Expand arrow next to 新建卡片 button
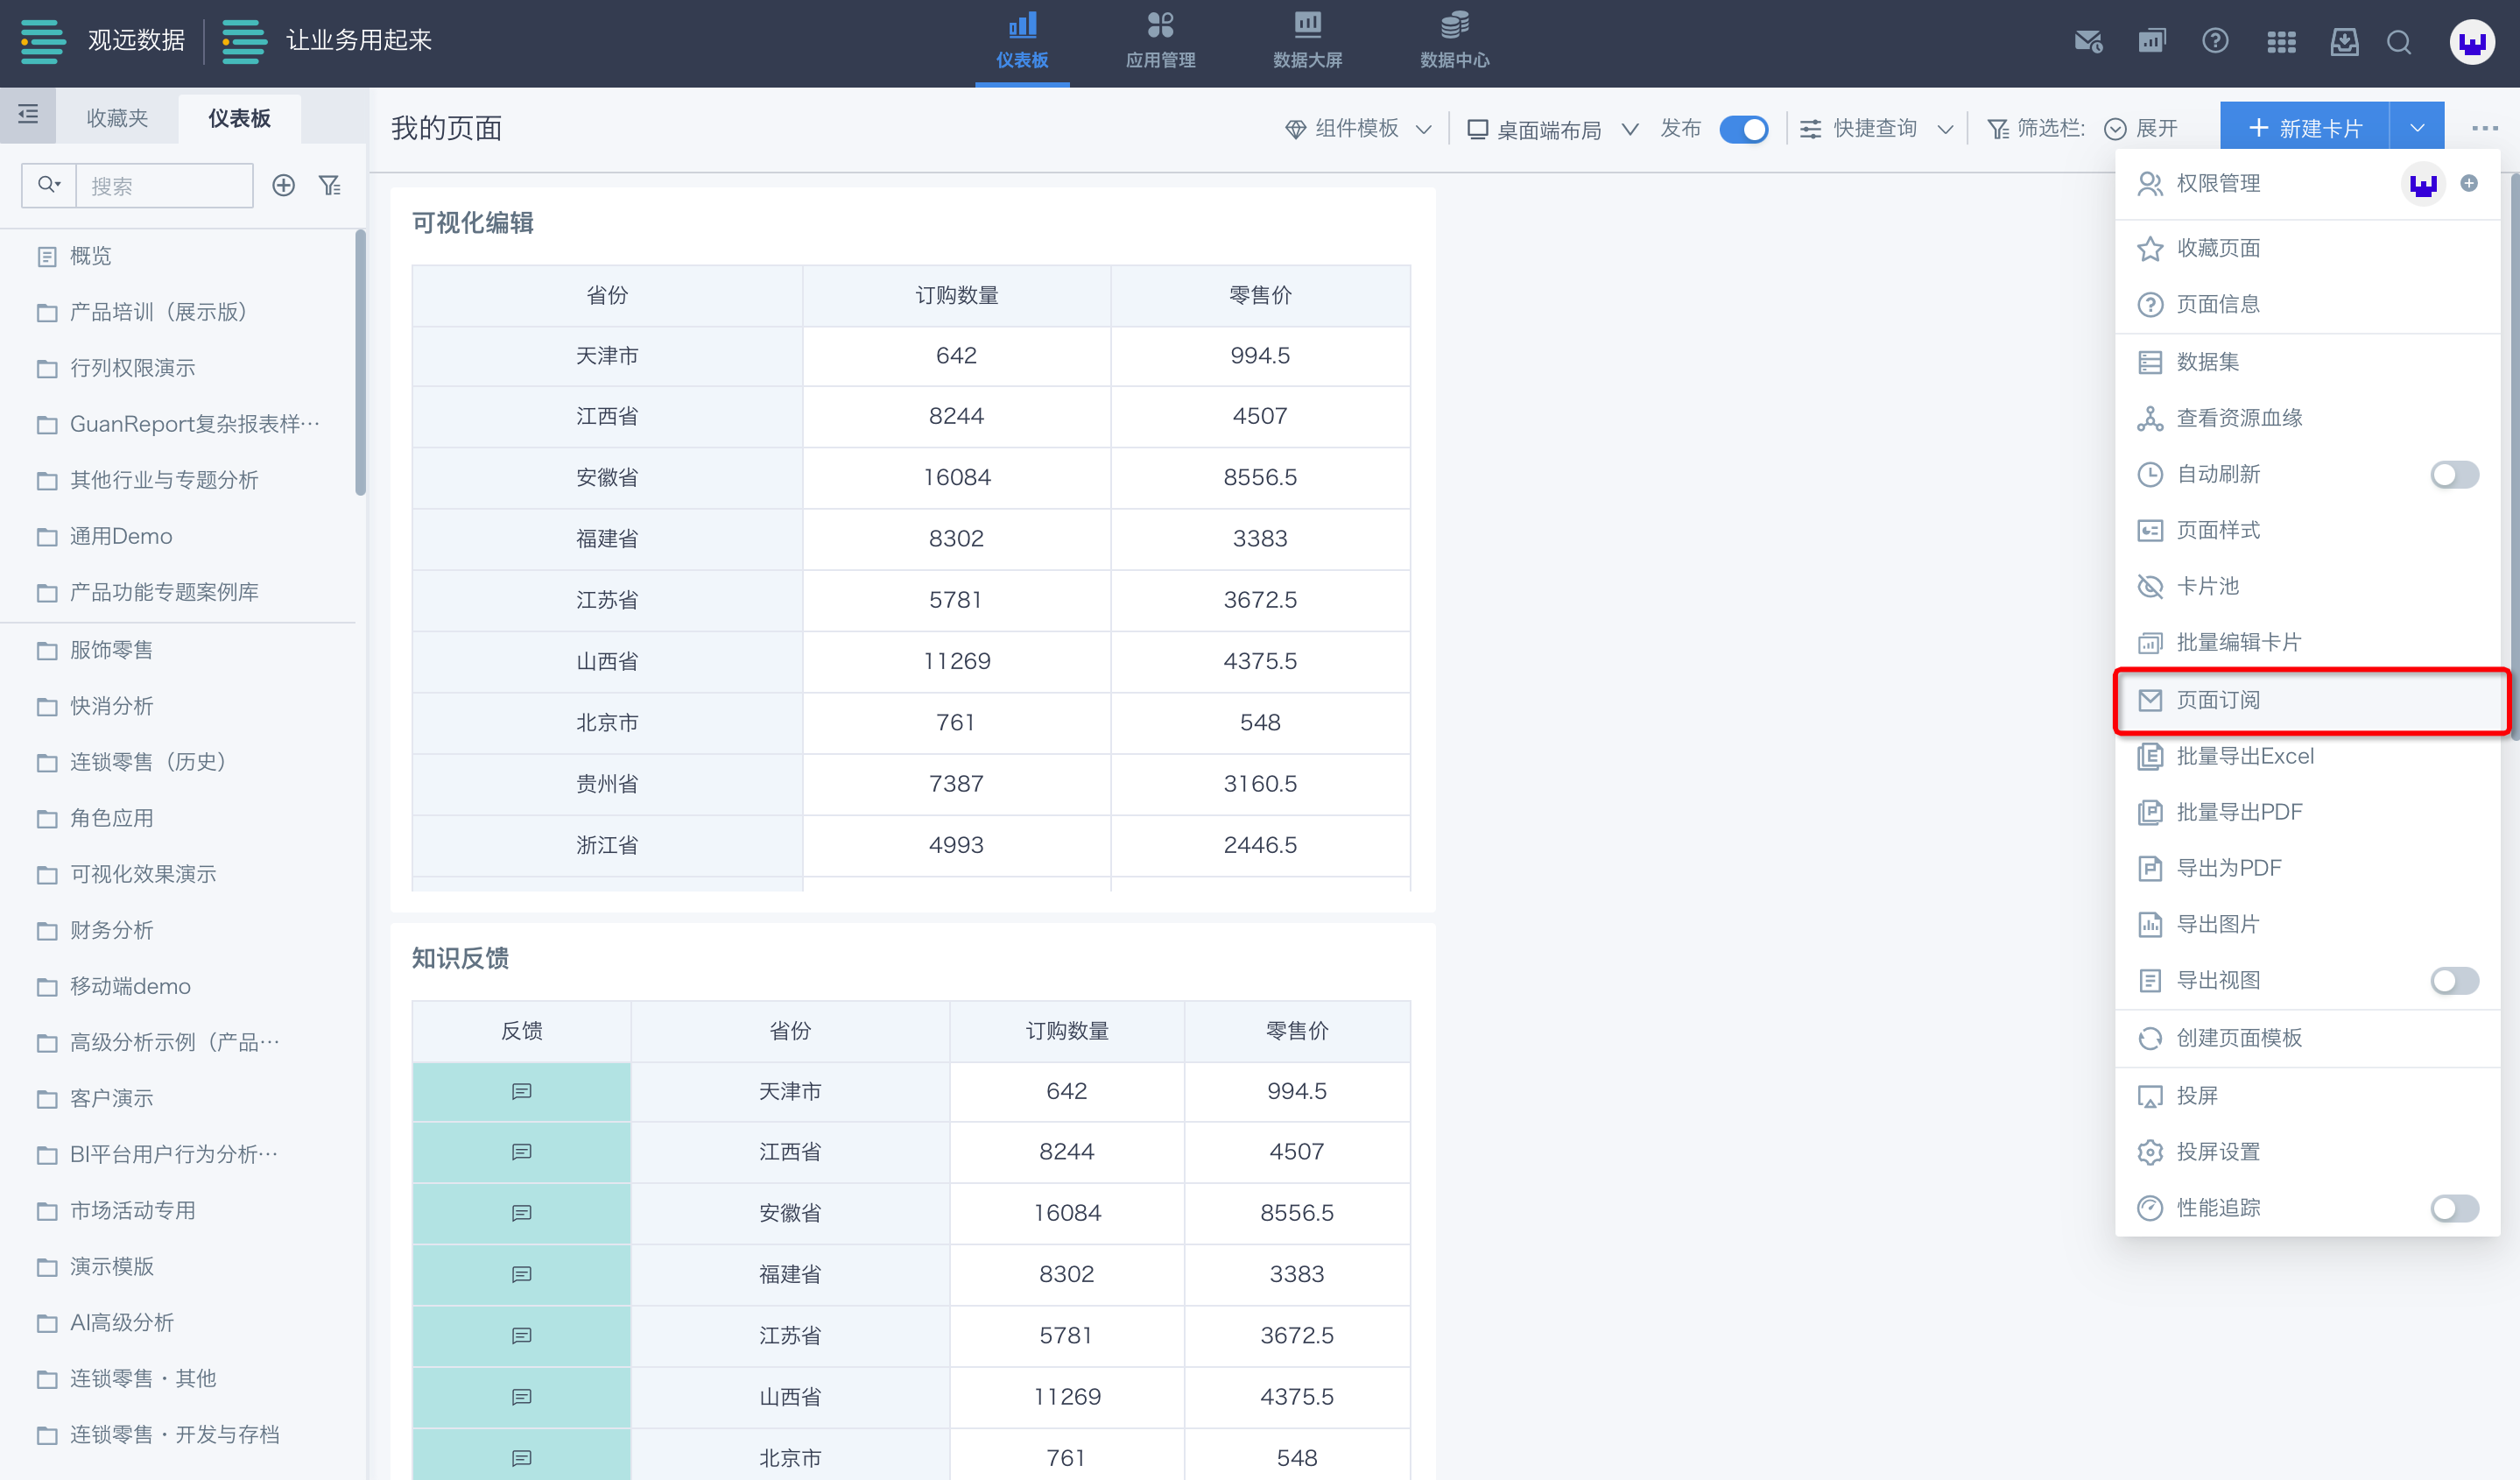The image size is (2520, 1480). tap(2416, 129)
